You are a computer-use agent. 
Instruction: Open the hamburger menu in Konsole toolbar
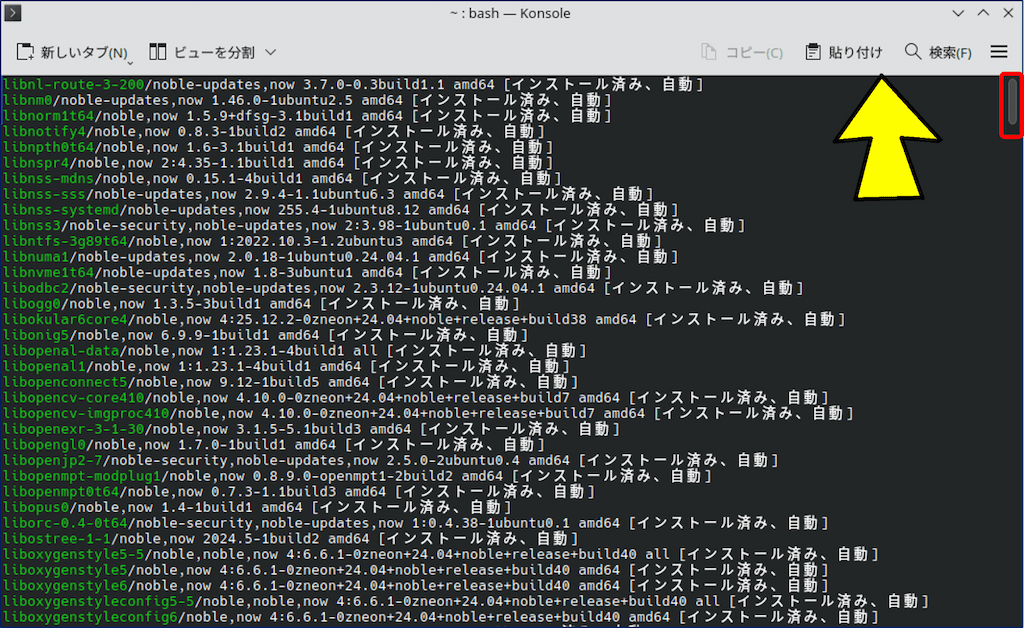point(998,51)
